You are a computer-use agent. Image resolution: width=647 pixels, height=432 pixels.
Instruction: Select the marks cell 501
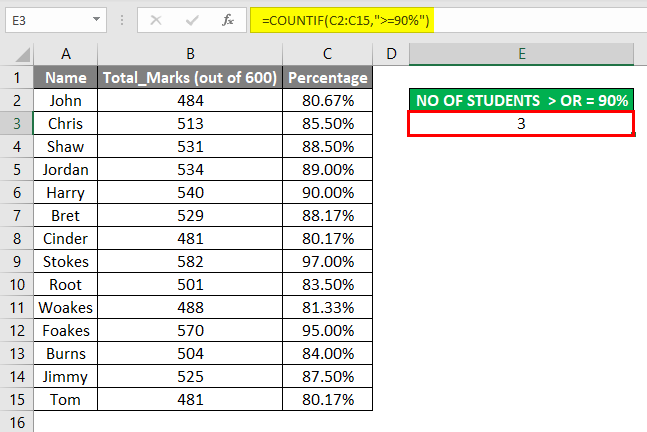(x=190, y=284)
